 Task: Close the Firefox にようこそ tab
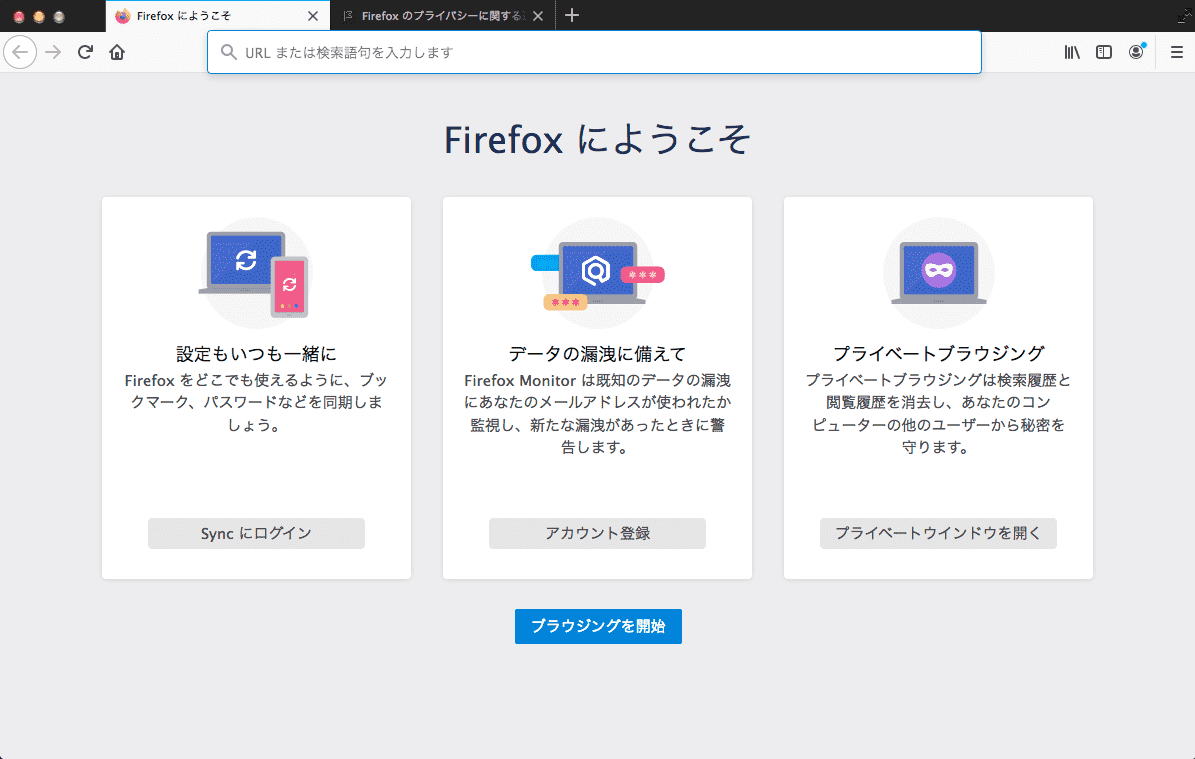coord(312,16)
